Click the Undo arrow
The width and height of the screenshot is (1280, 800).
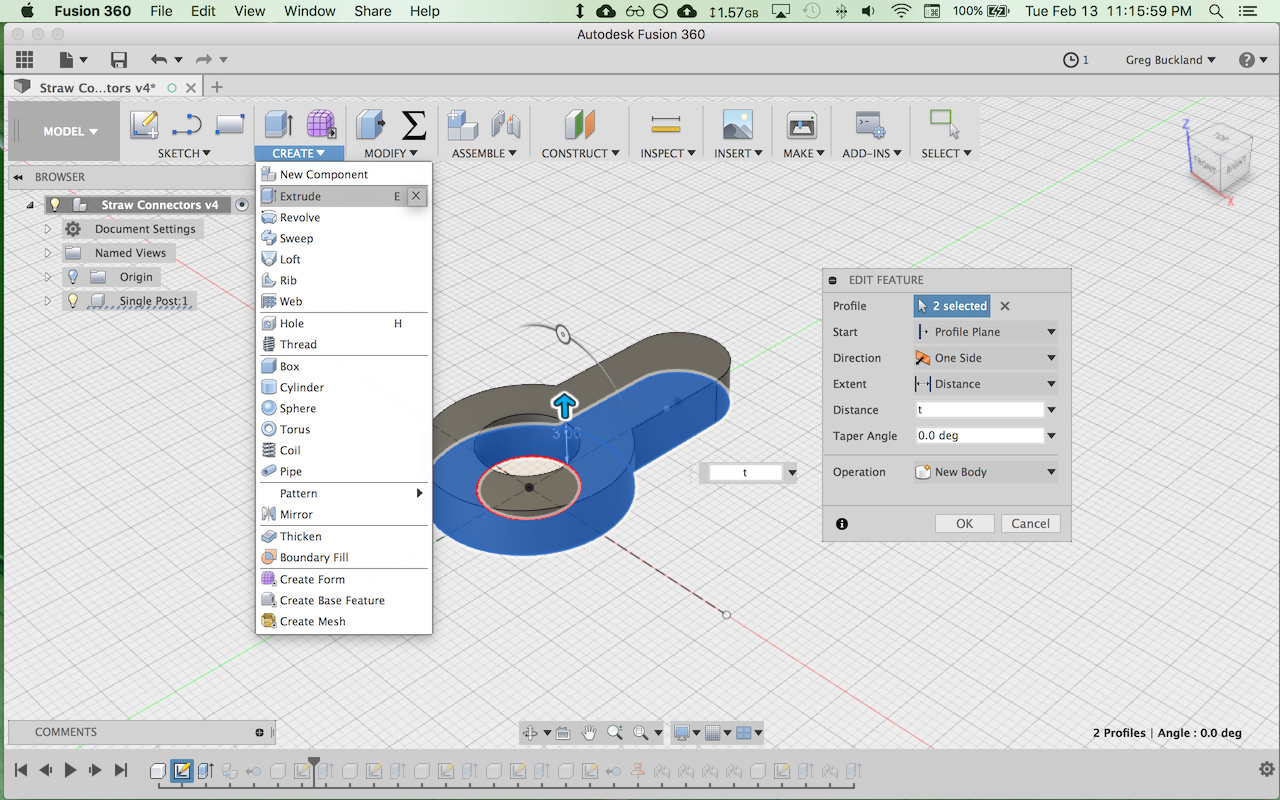(x=159, y=60)
